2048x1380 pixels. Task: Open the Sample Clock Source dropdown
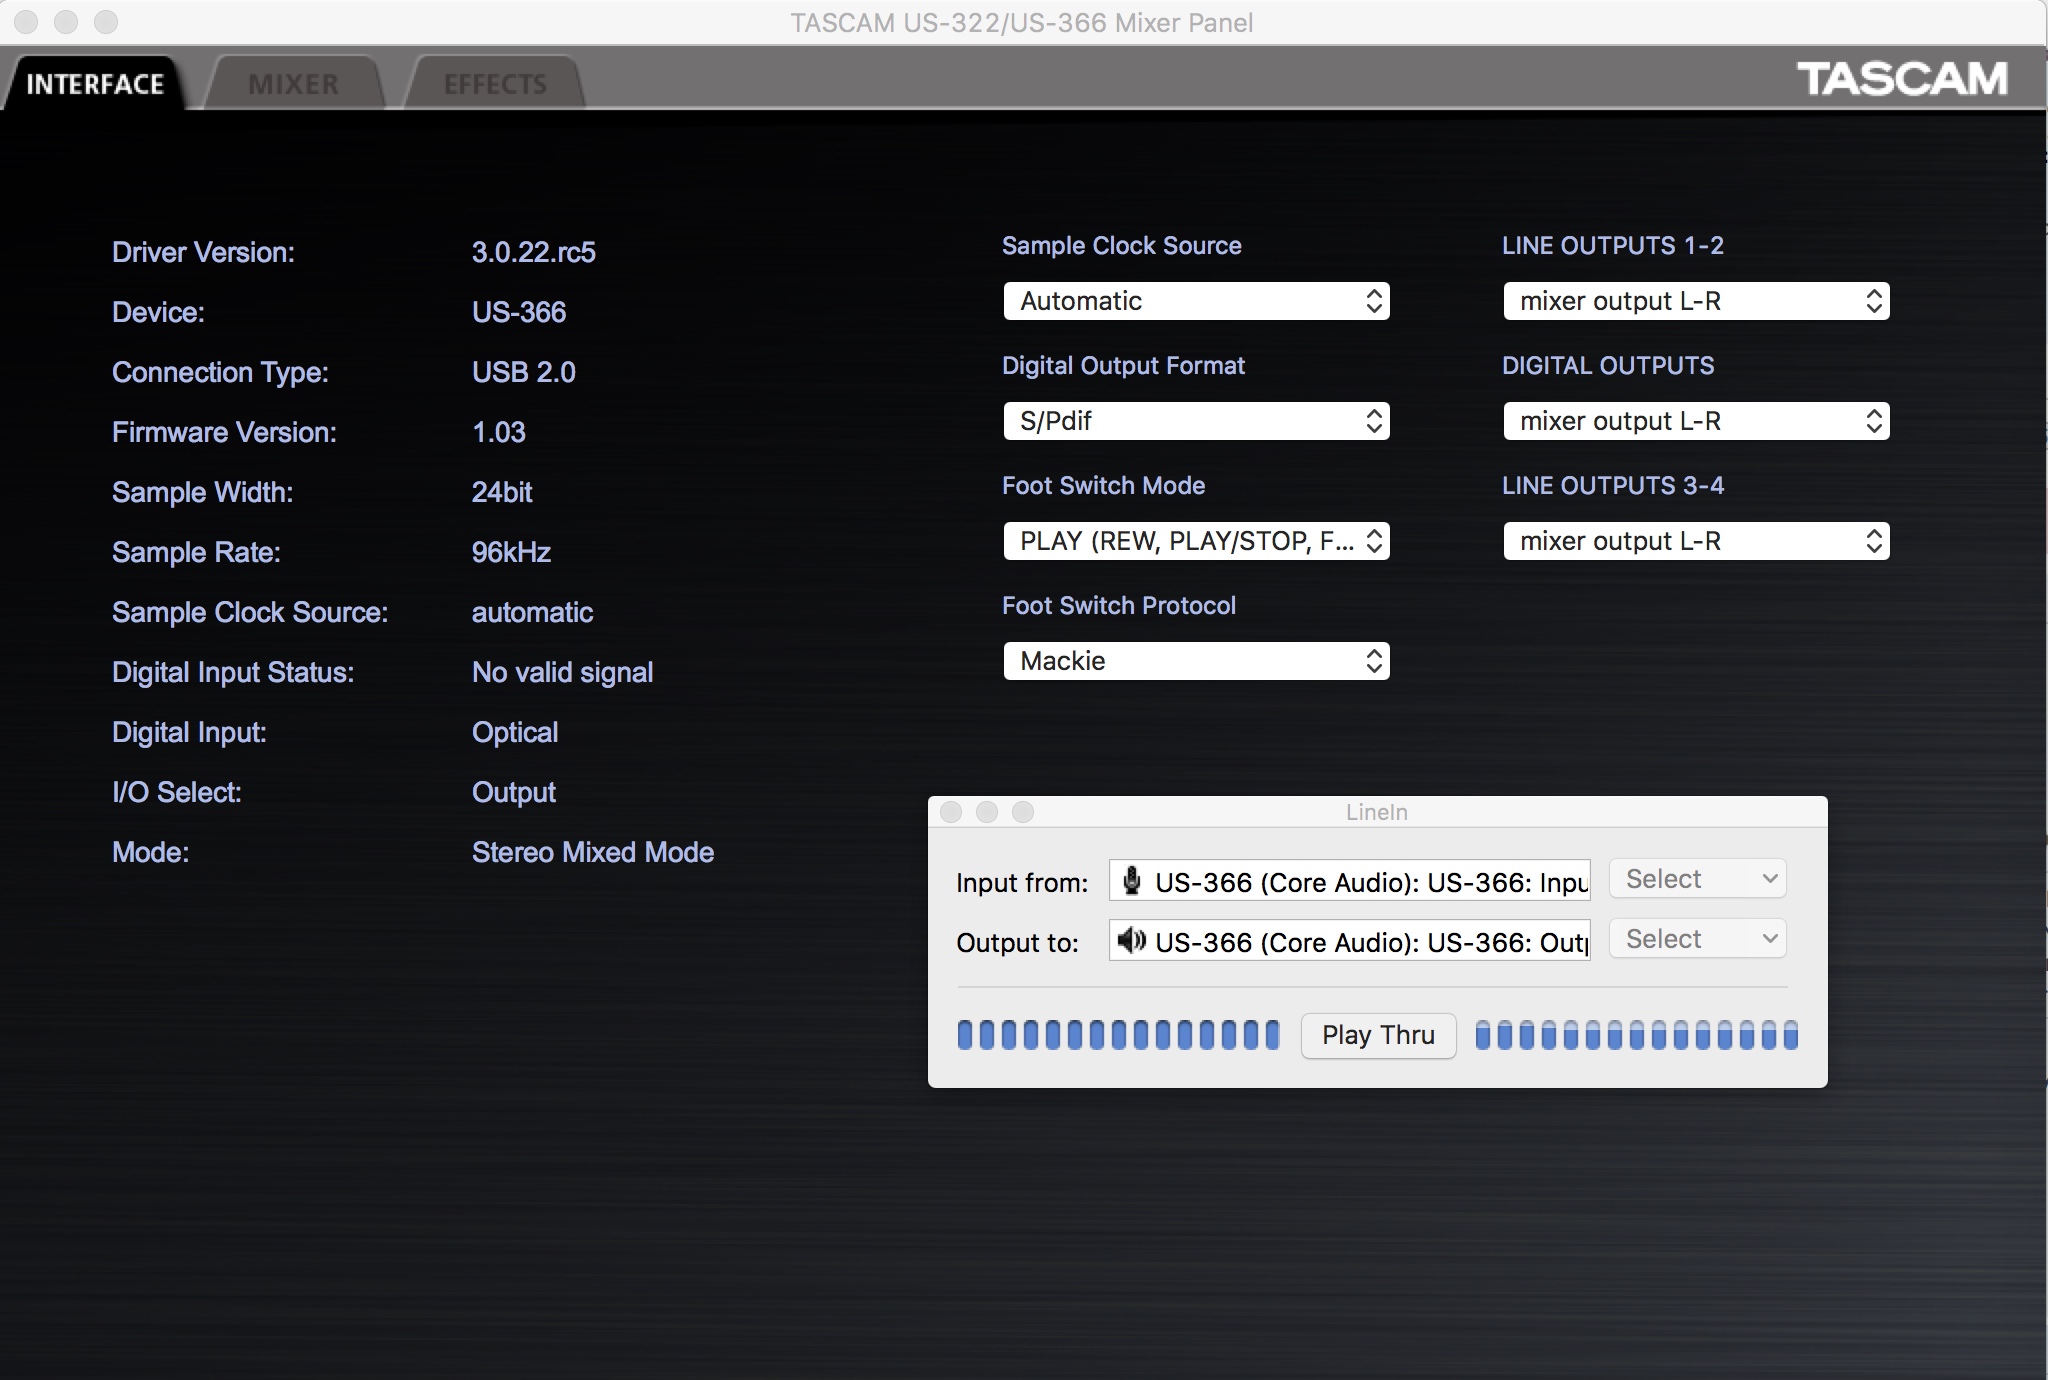(1196, 301)
